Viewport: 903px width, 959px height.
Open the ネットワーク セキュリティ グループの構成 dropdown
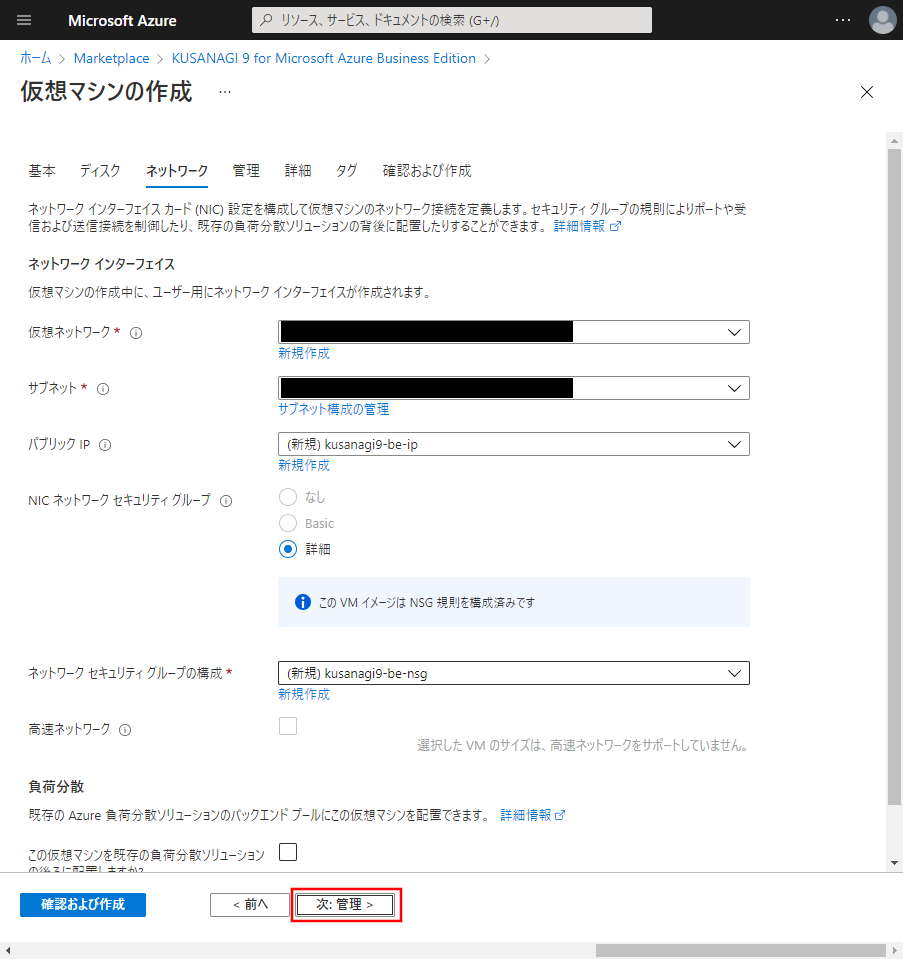click(x=514, y=673)
